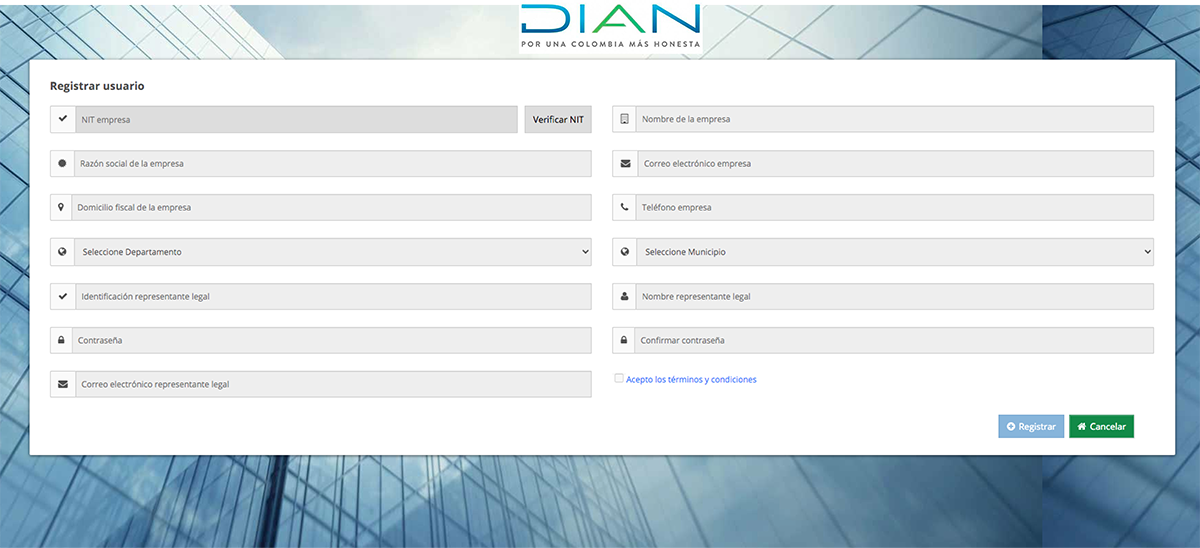Click the checkmark icon beside NIT empresa
This screenshot has height=548, width=1200.
[63, 119]
